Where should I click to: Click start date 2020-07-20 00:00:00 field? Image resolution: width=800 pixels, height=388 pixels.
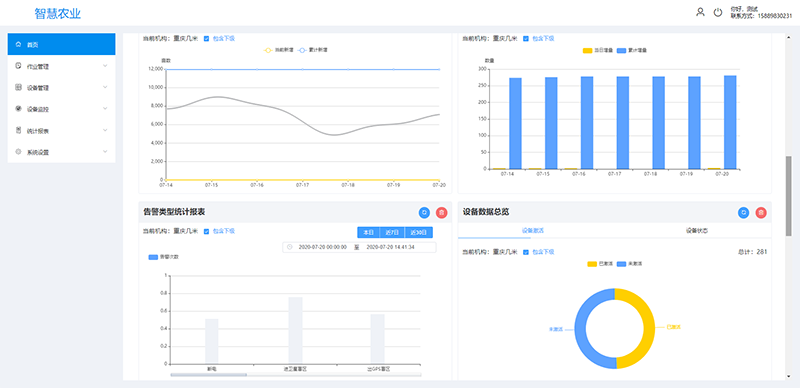pyautogui.click(x=322, y=247)
